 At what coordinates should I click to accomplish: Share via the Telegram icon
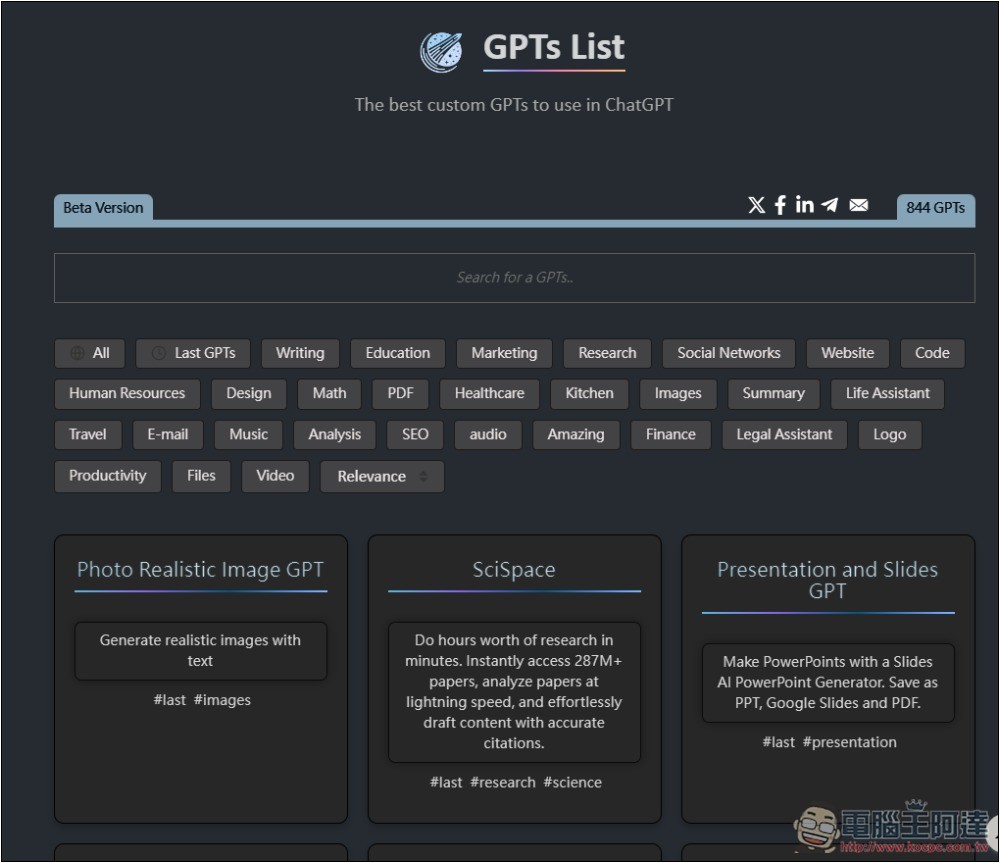tap(830, 205)
